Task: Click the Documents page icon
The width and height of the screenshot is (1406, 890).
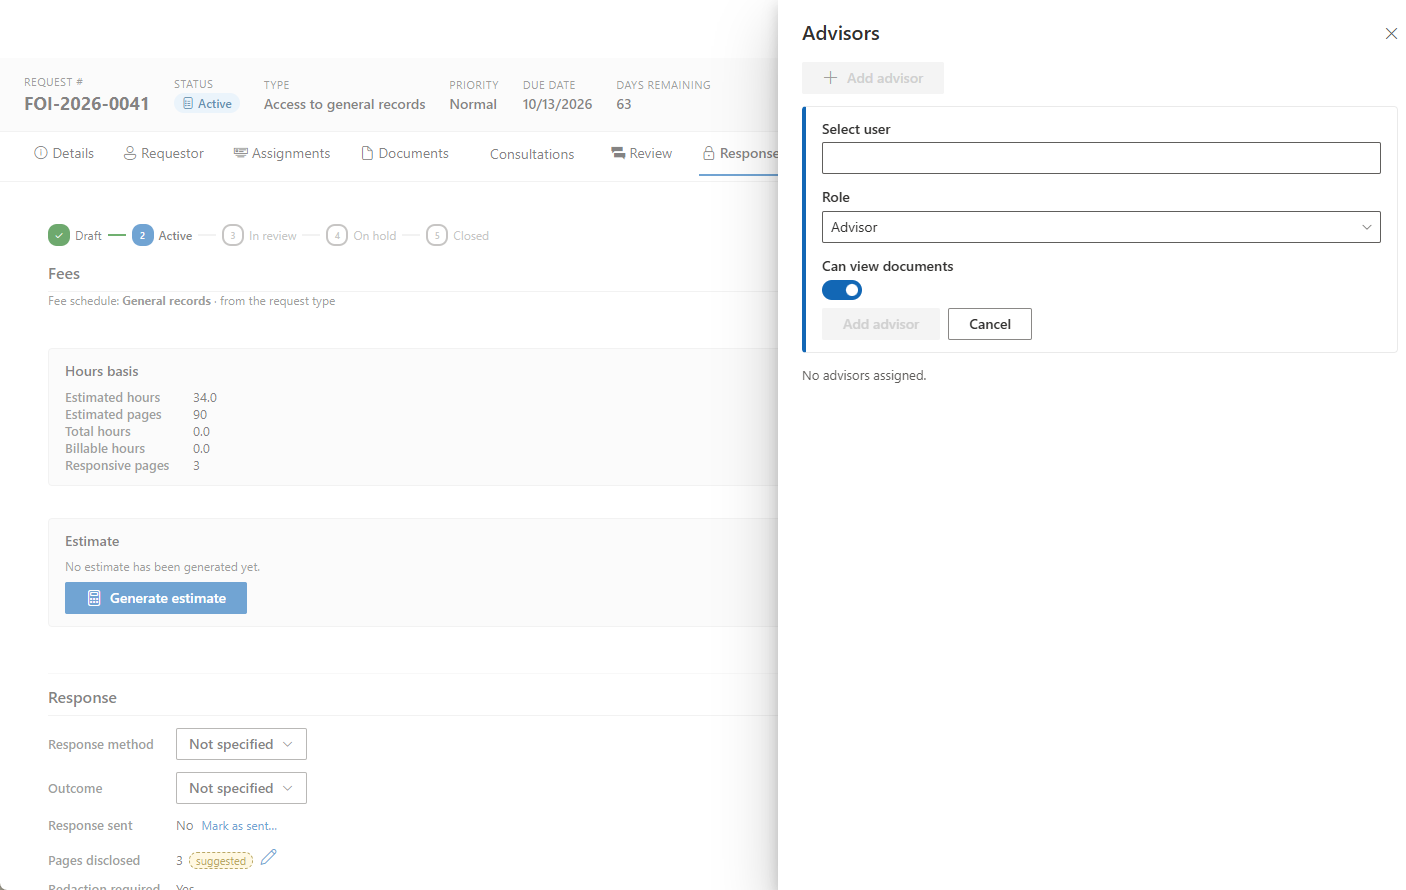Action: tap(368, 153)
